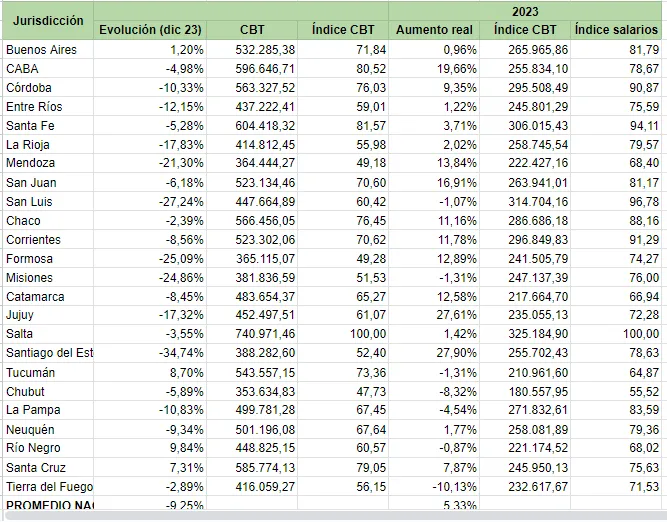Select Córdoba's evolution cell -10,33%
Image resolution: width=667 pixels, height=522 pixels.
tap(180, 87)
